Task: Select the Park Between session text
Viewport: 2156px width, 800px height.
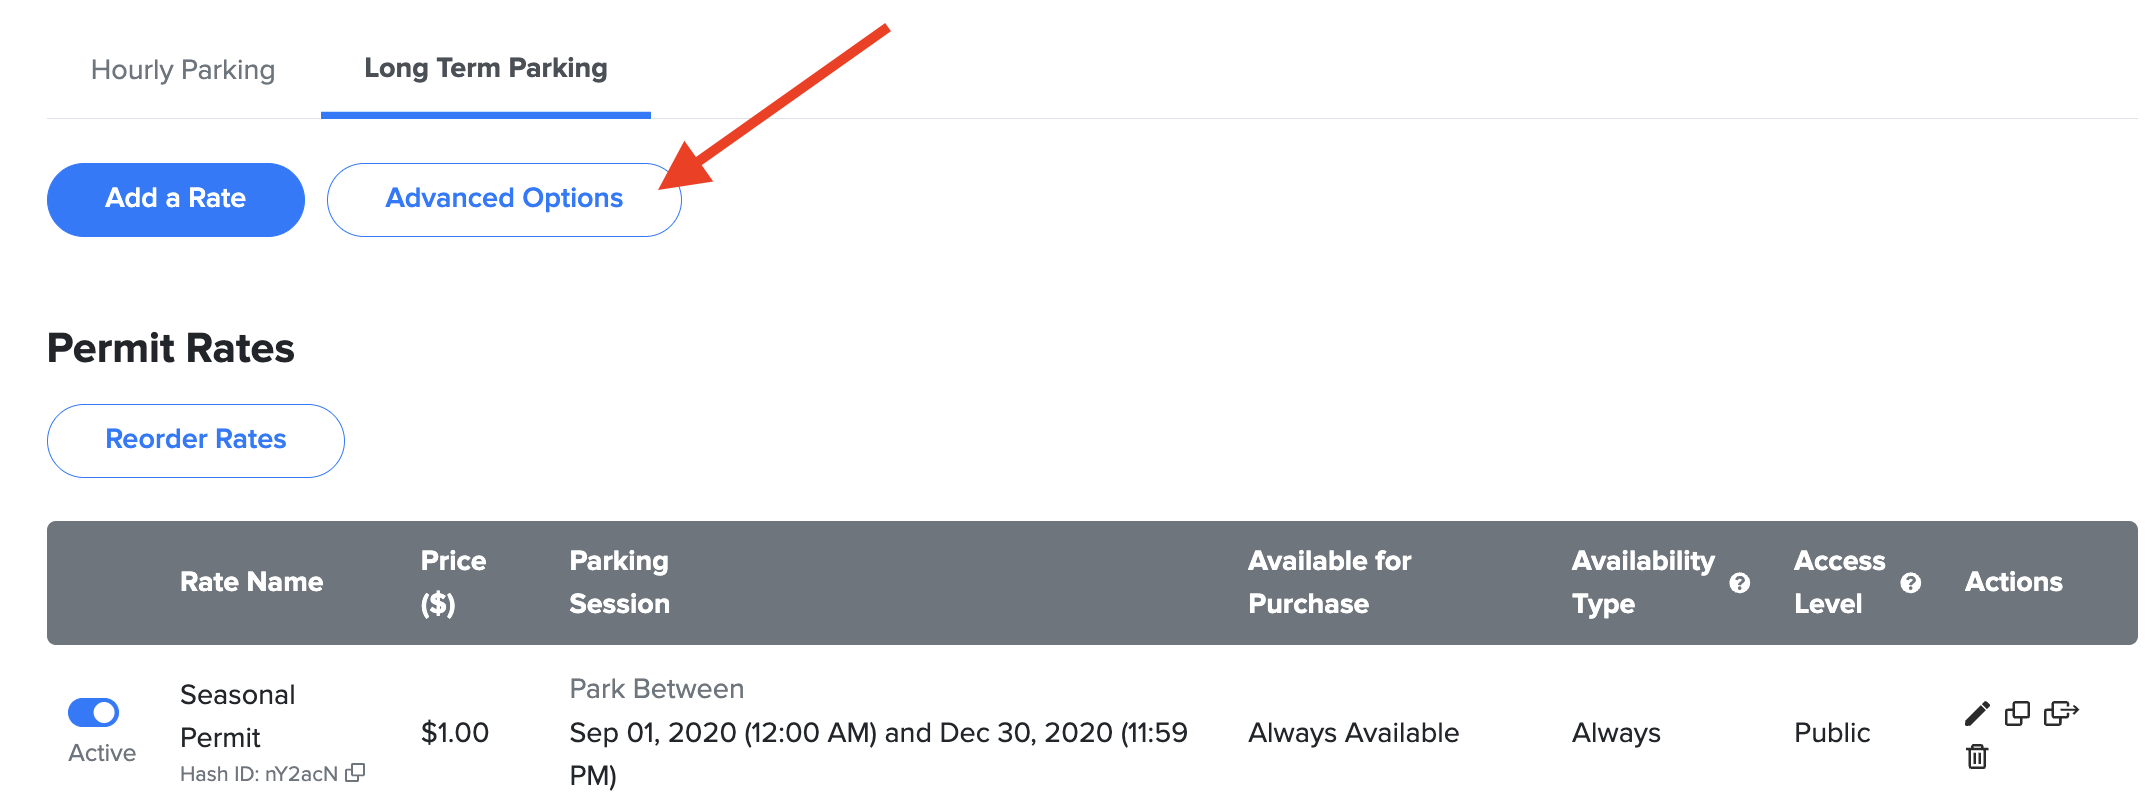Action: [x=655, y=688]
